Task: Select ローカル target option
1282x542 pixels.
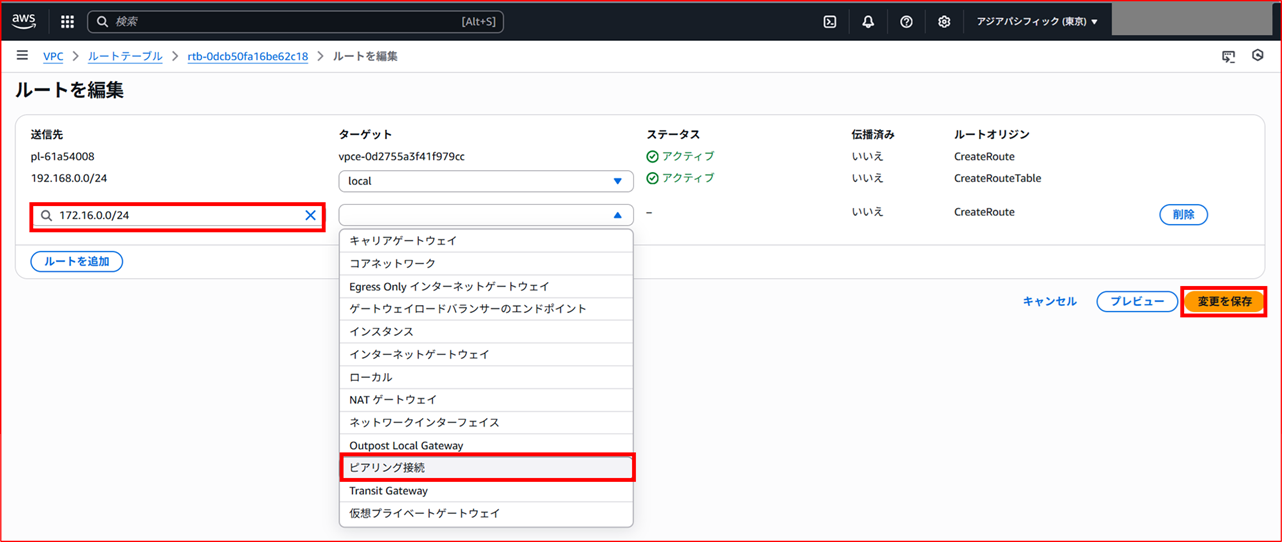Action: coord(486,378)
